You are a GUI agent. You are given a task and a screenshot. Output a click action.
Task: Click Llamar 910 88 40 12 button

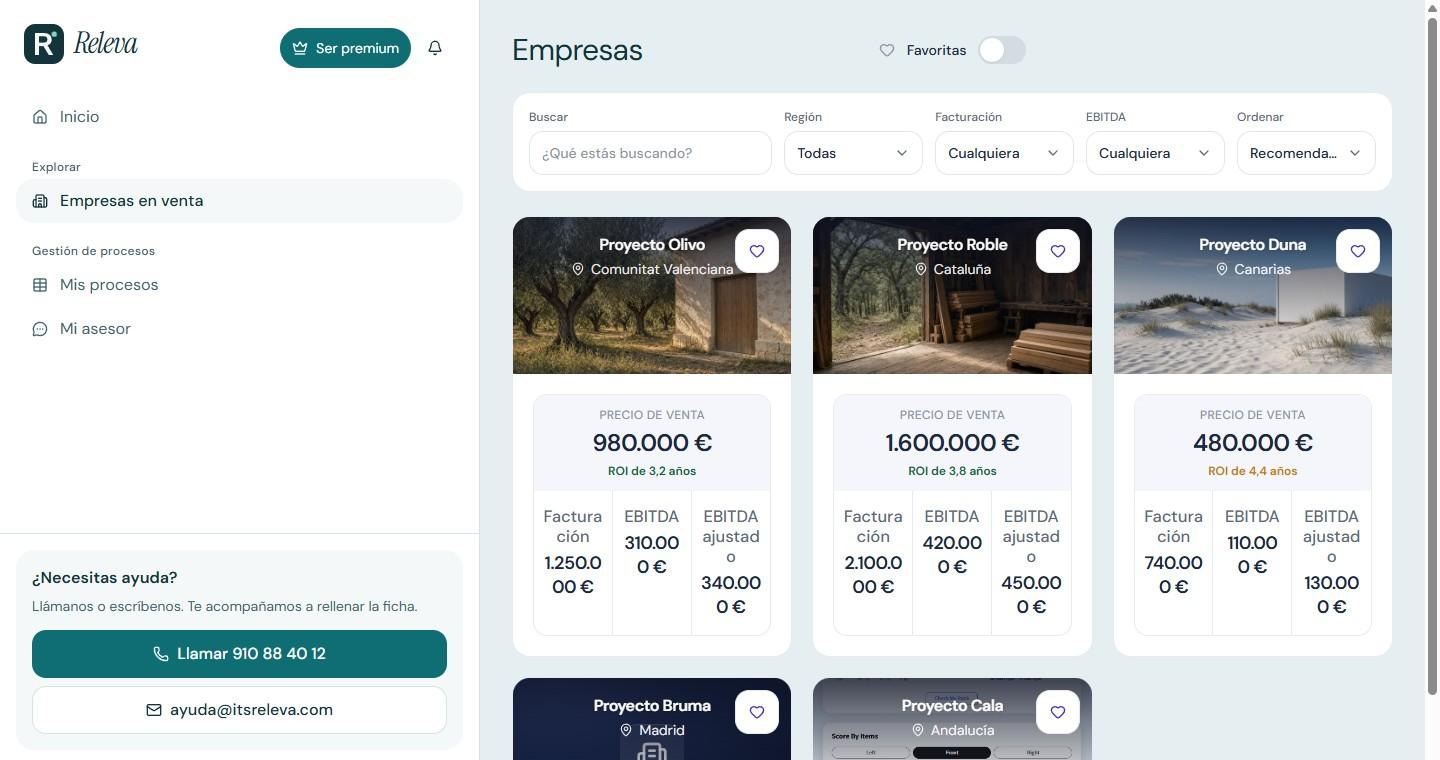click(x=239, y=654)
